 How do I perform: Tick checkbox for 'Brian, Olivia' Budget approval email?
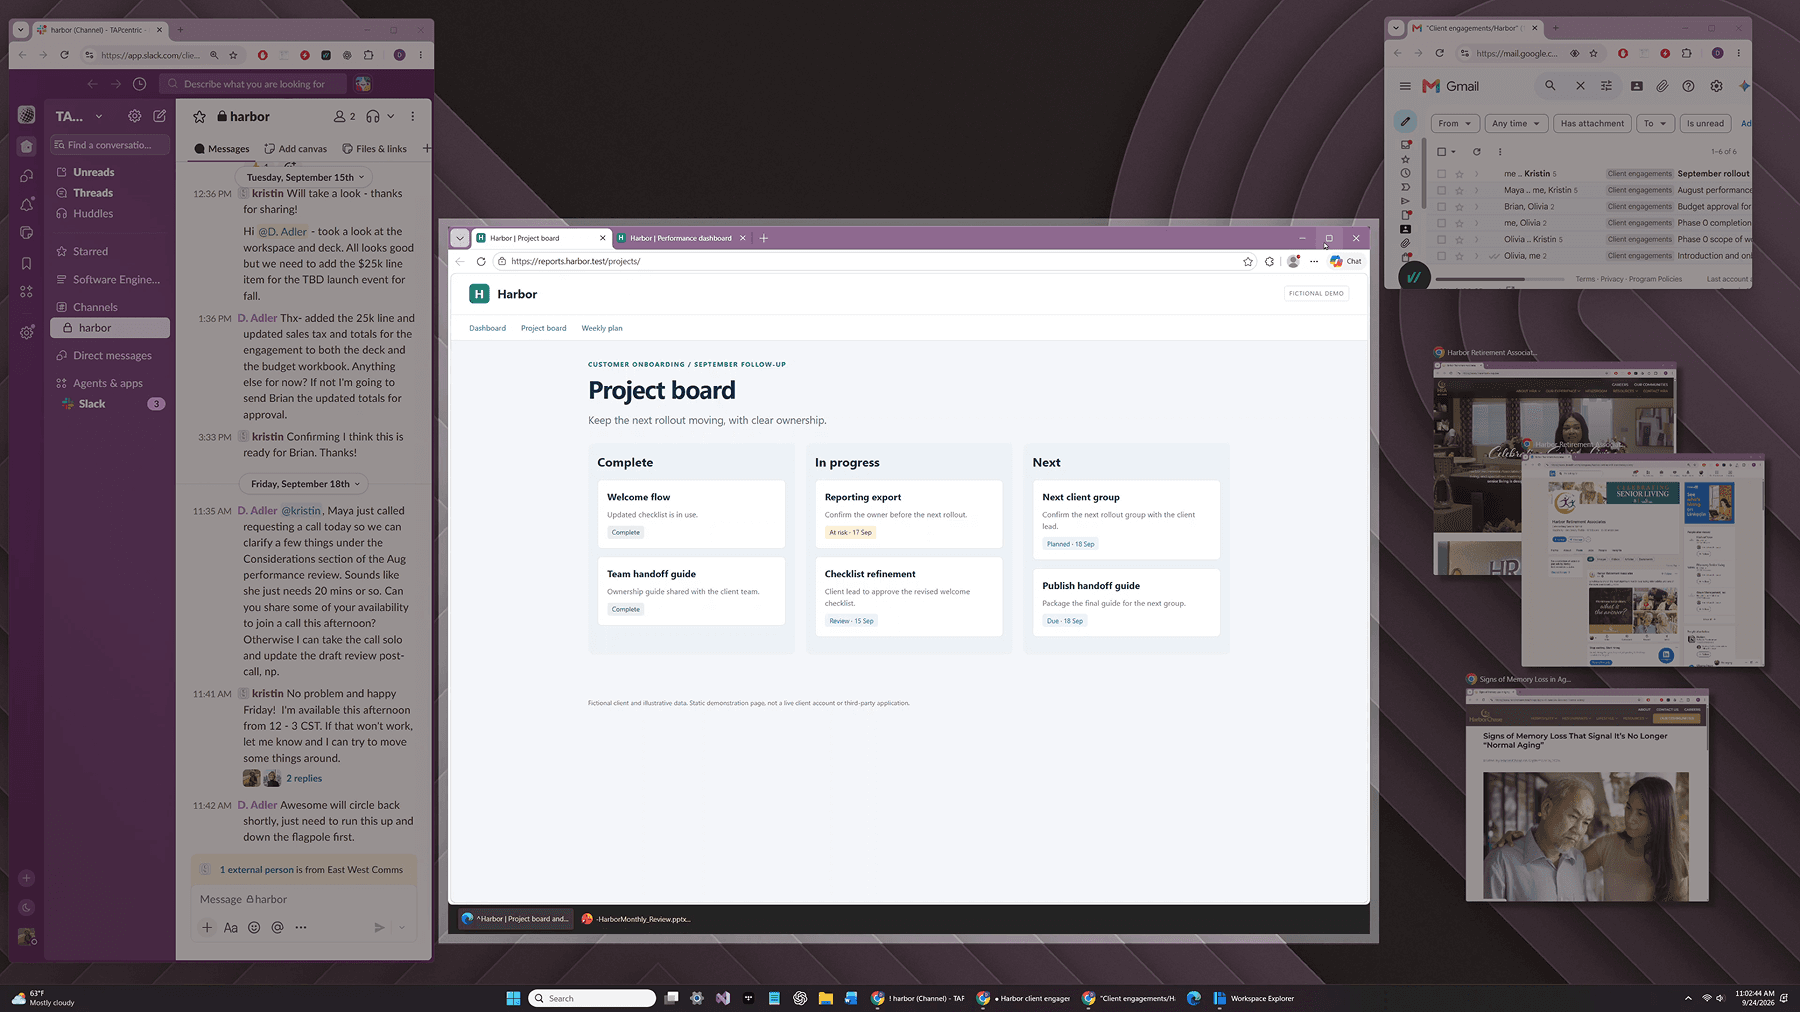click(x=1441, y=207)
